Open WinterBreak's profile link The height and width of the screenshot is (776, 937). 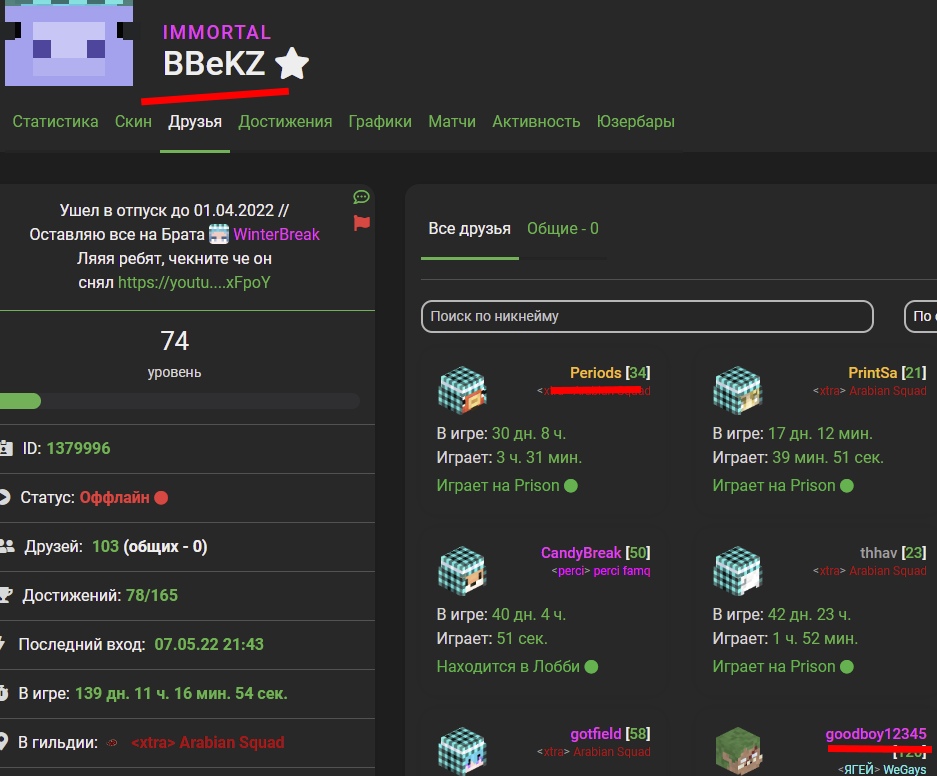tap(276, 235)
